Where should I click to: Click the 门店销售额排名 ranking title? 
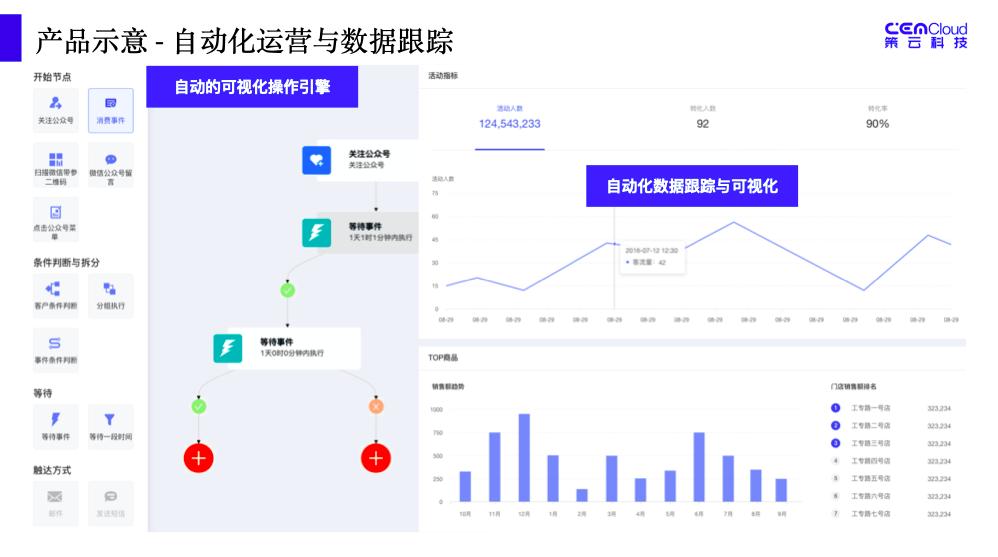point(854,387)
